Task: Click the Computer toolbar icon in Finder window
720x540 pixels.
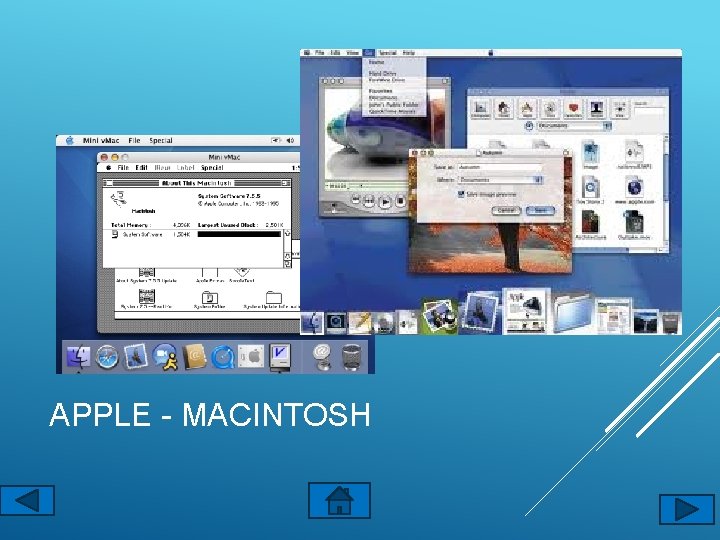Action: pos(480,108)
